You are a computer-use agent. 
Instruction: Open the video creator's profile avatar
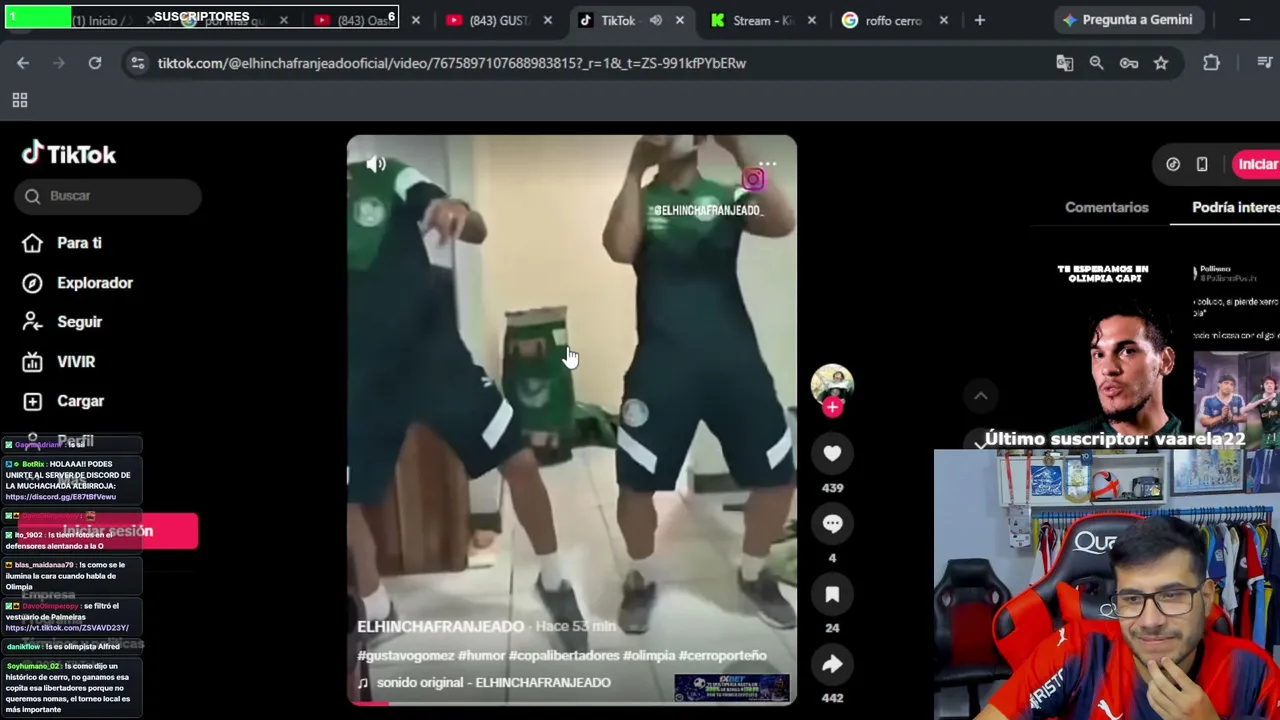point(832,384)
